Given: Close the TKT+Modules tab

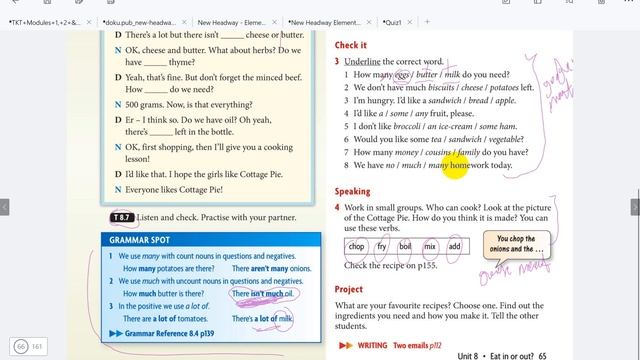Looking at the screenshot, I should pyautogui.click(x=89, y=22).
